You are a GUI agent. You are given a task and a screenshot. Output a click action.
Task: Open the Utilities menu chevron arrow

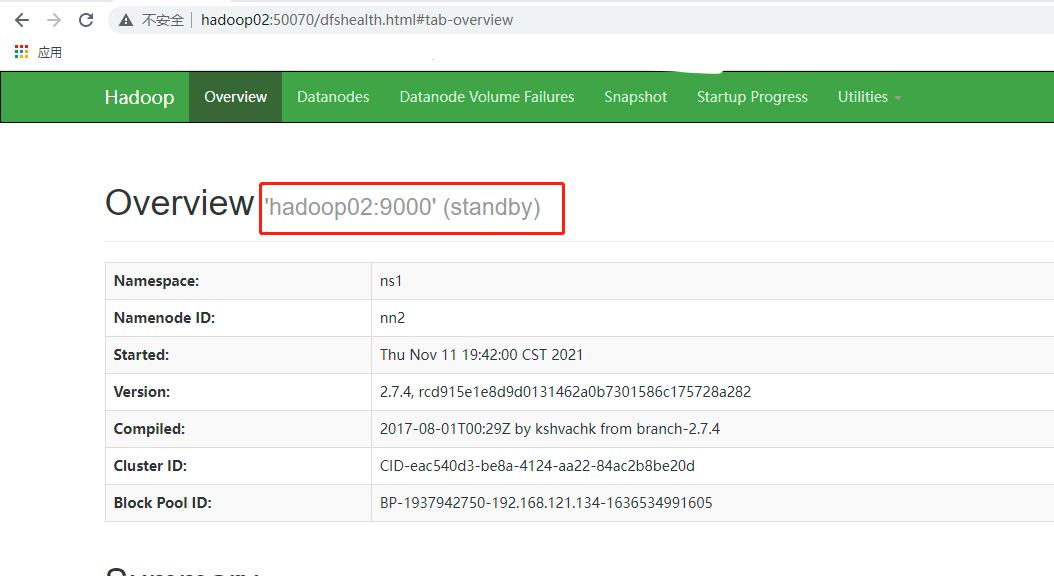897,99
